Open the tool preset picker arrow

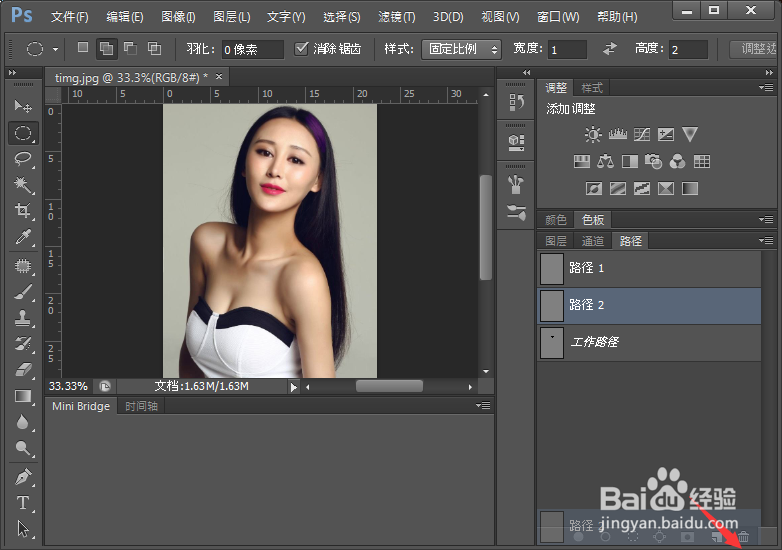coord(55,49)
